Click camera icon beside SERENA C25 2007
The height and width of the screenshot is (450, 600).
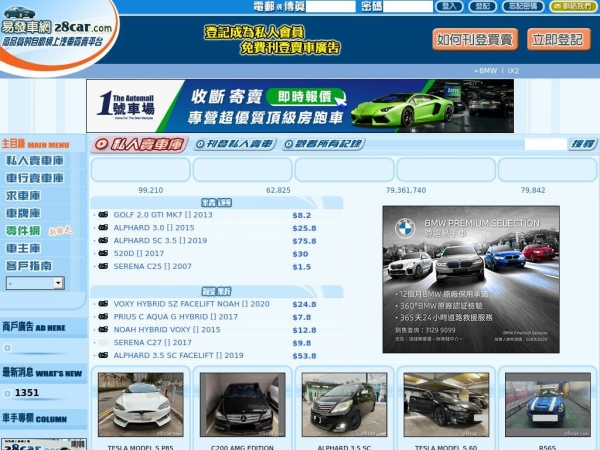[x=103, y=266]
